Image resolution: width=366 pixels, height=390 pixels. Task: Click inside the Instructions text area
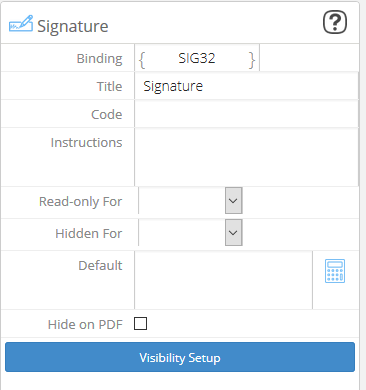click(247, 157)
